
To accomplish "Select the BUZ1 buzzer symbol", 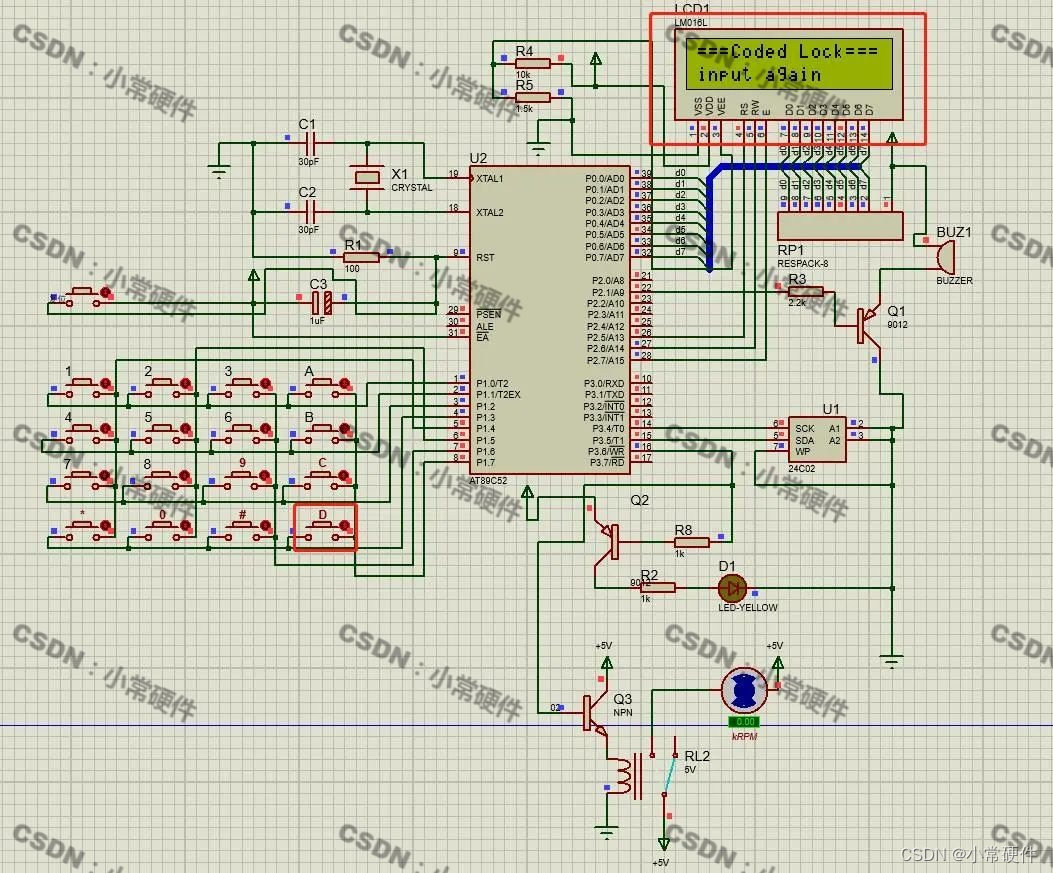I will click(x=943, y=256).
